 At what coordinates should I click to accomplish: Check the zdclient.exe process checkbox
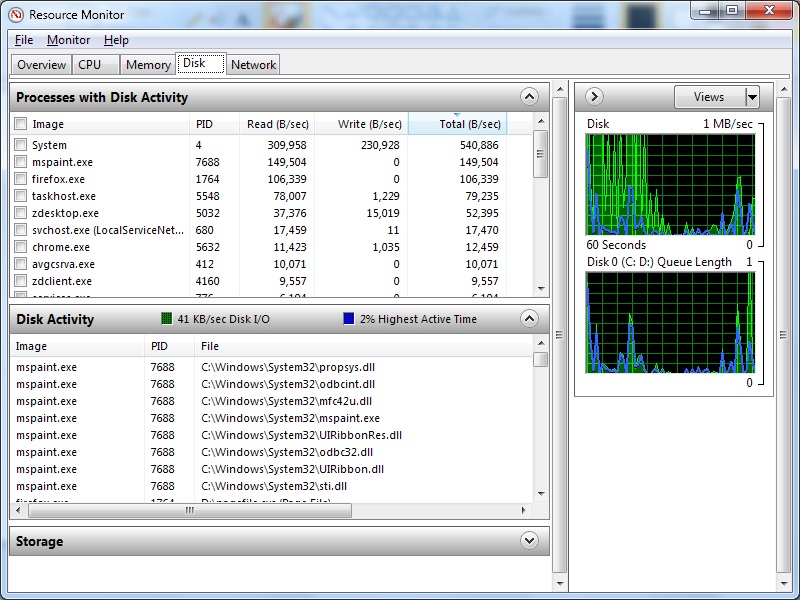coord(20,281)
